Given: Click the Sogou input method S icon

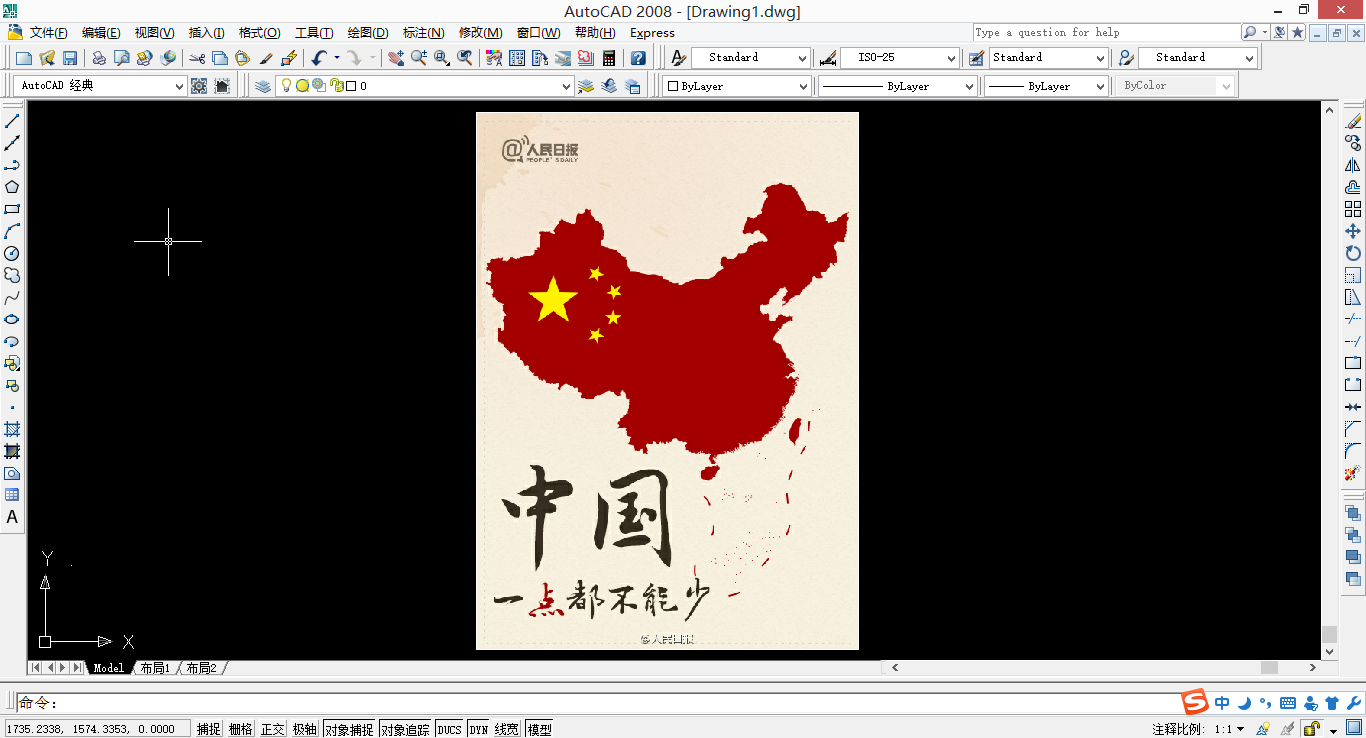Looking at the screenshot, I should click(x=1195, y=702).
